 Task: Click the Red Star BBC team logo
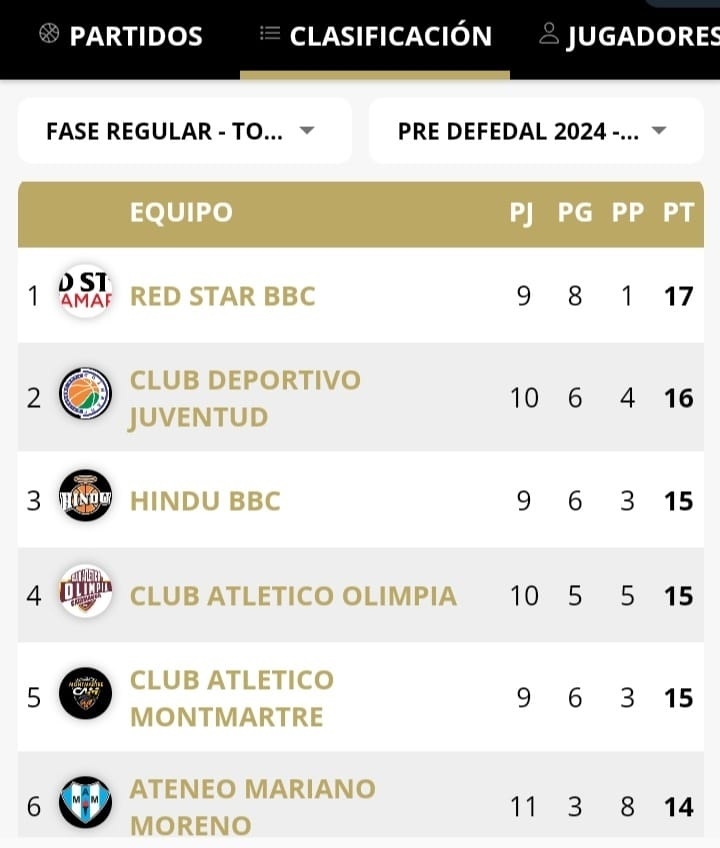(85, 295)
